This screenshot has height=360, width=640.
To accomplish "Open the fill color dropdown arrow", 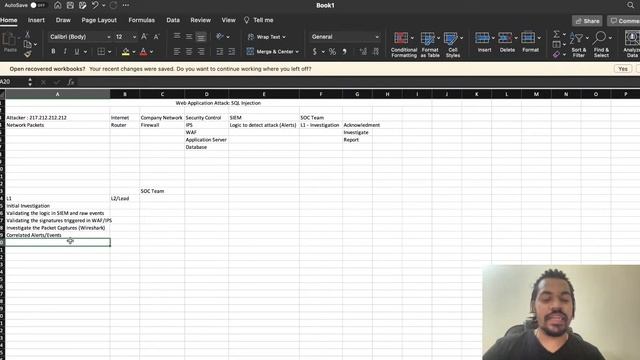I will pos(133,52).
